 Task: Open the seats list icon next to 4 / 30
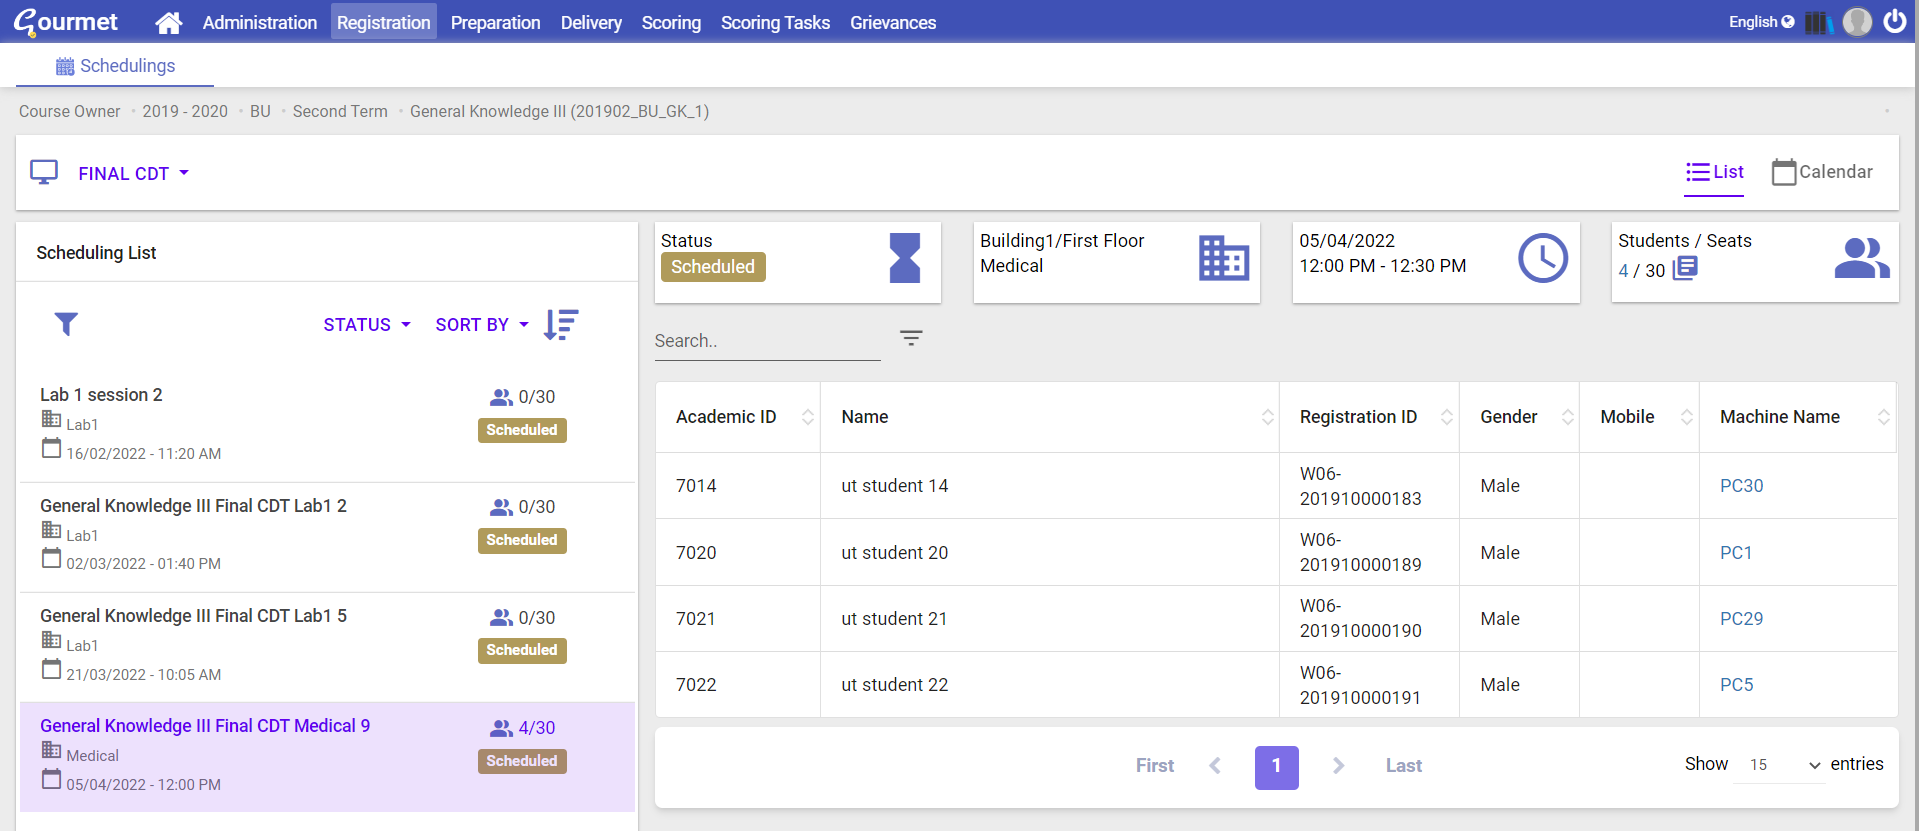pos(1685,268)
